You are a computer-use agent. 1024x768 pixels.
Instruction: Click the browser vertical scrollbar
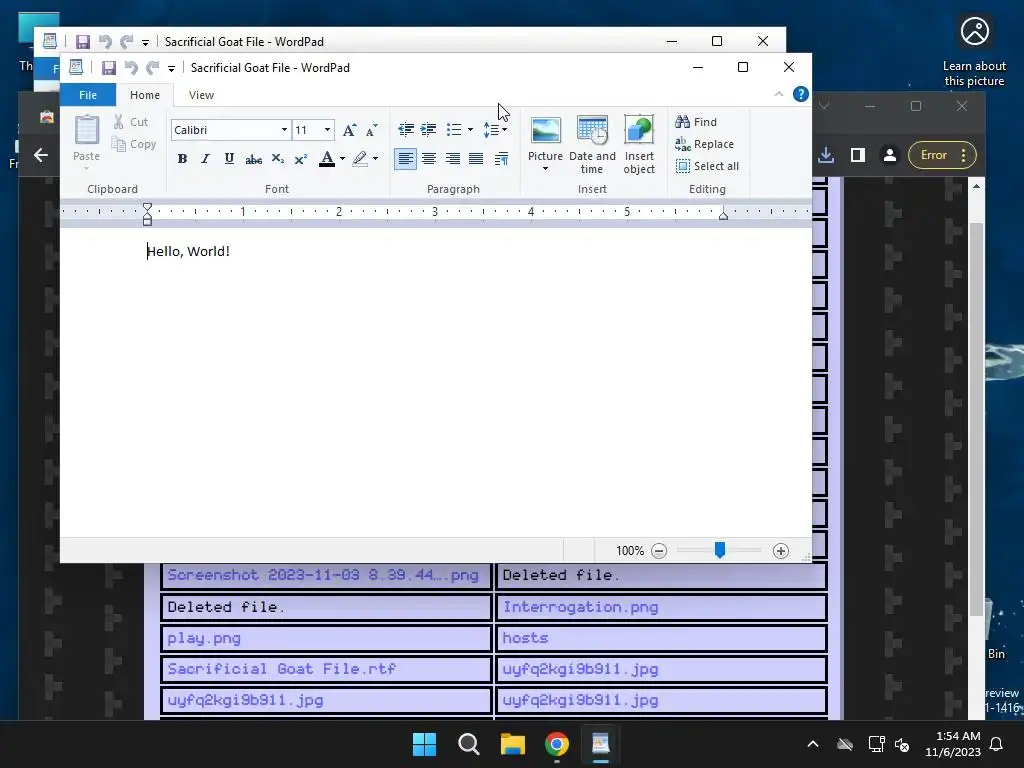click(x=976, y=418)
